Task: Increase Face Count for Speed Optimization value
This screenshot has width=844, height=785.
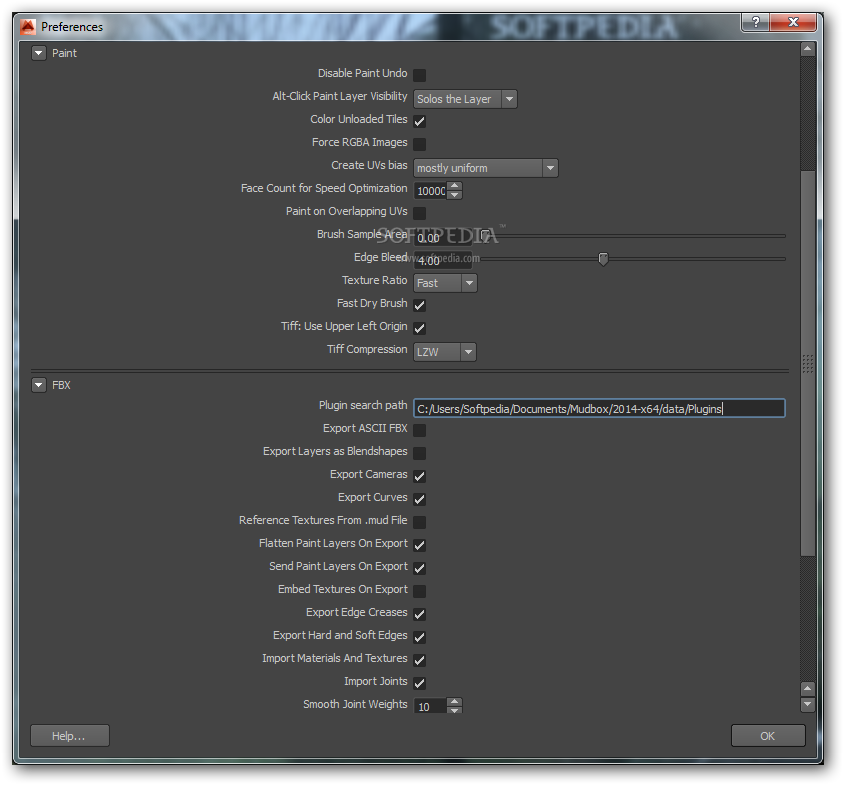Action: [455, 186]
